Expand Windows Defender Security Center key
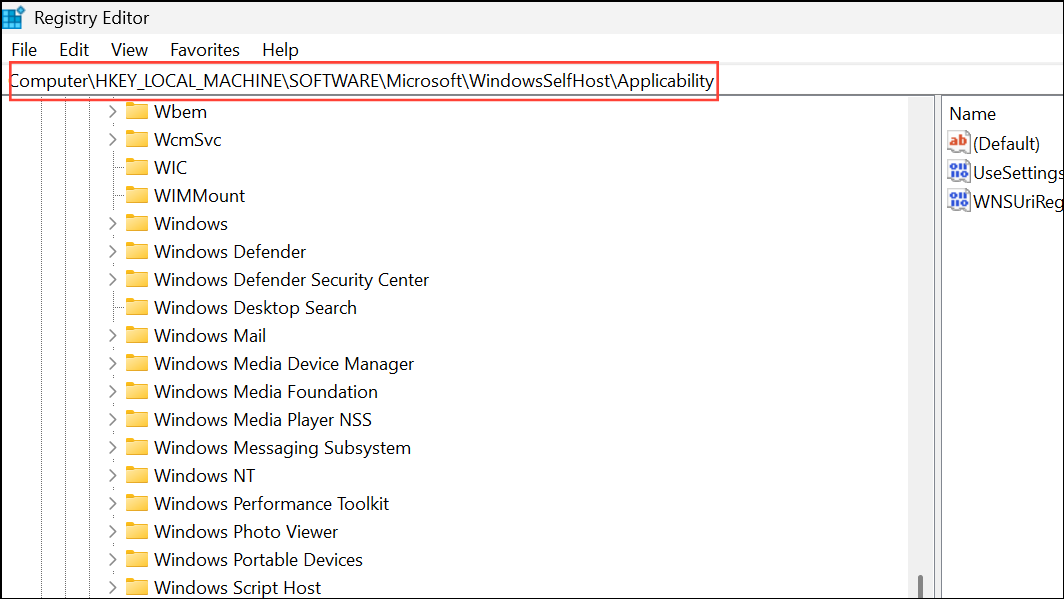1064x599 pixels. [113, 279]
